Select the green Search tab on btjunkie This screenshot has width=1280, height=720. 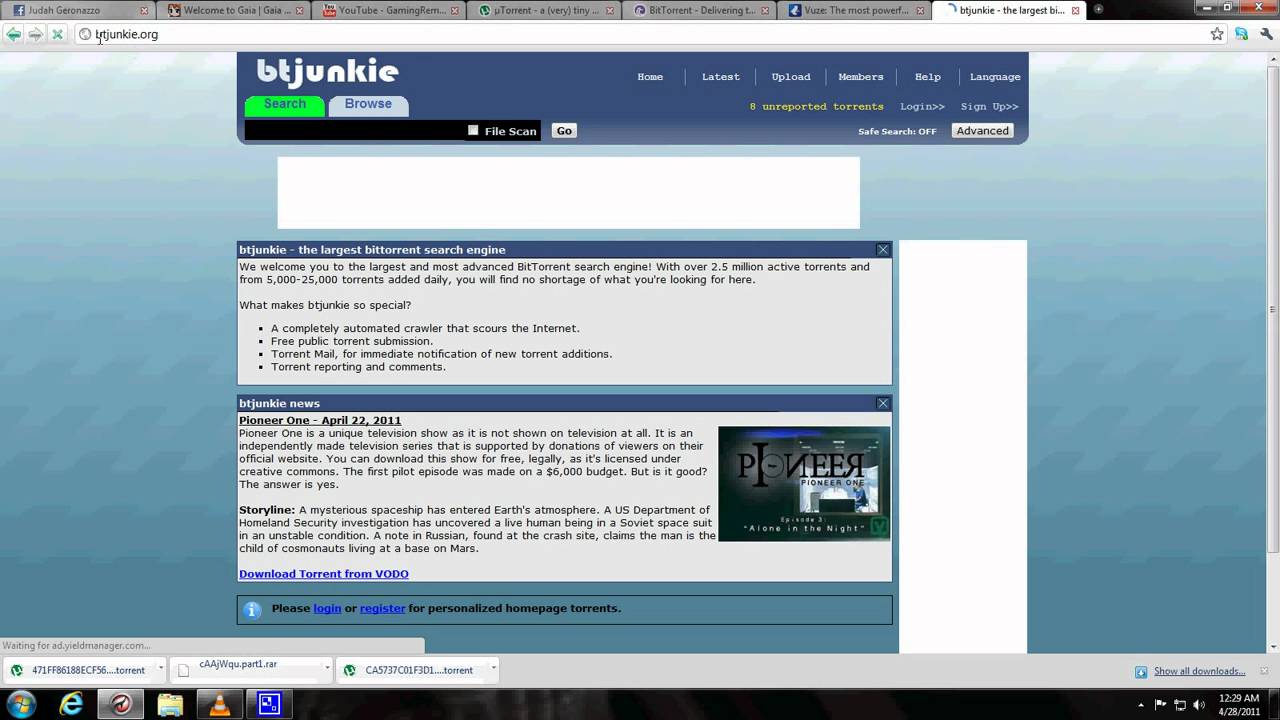pyautogui.click(x=285, y=104)
